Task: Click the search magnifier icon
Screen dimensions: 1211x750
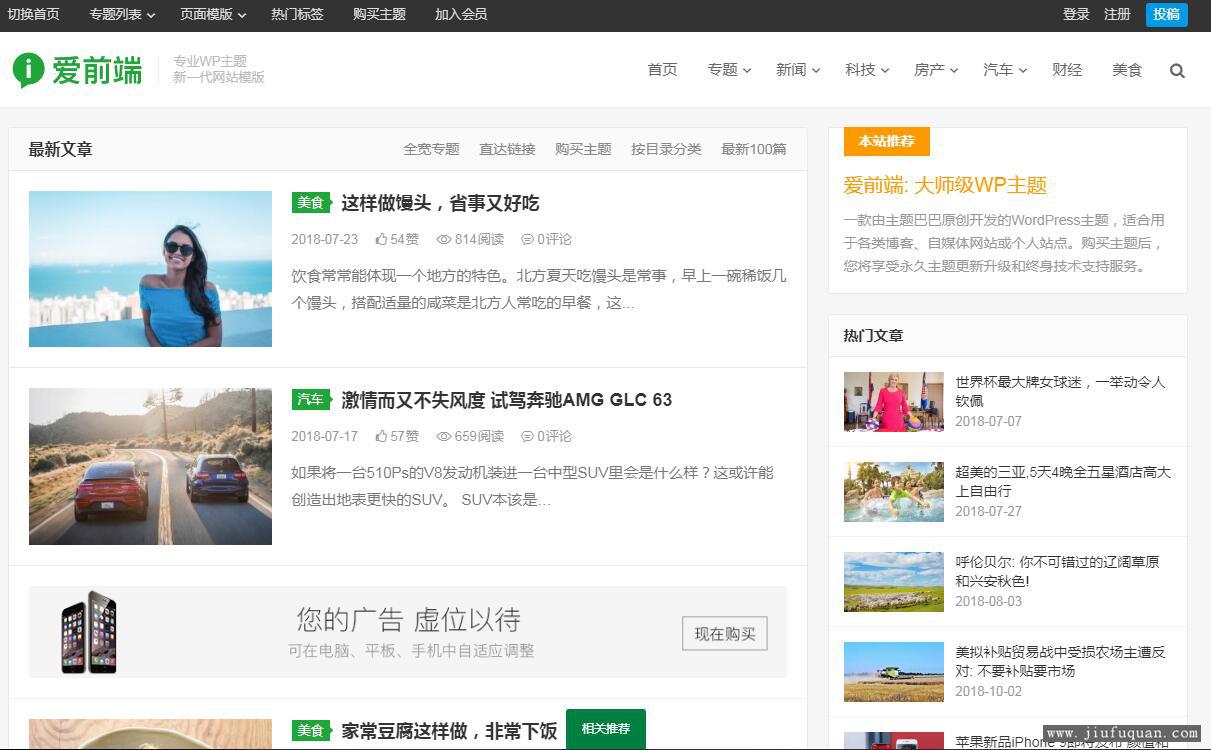Action: tap(1177, 71)
